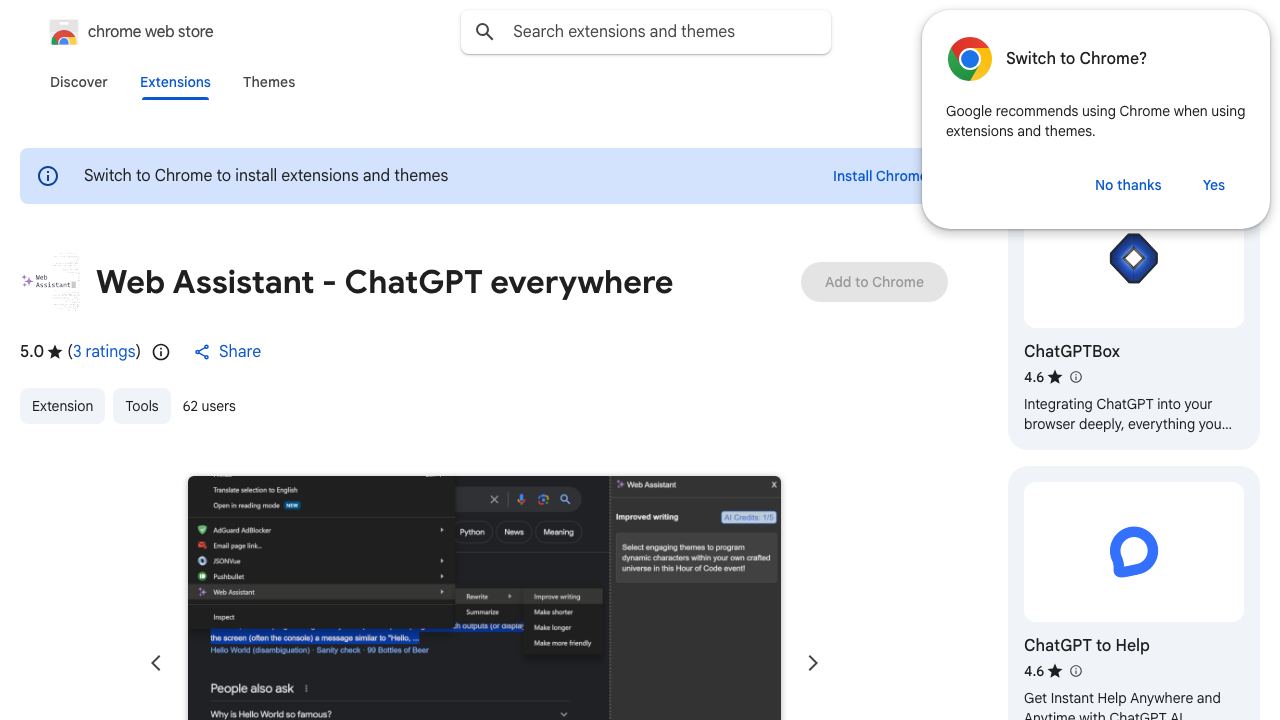Screen dimensions: 1280x720
Task: Click the Chrome Web Store logo
Action: tap(64, 33)
